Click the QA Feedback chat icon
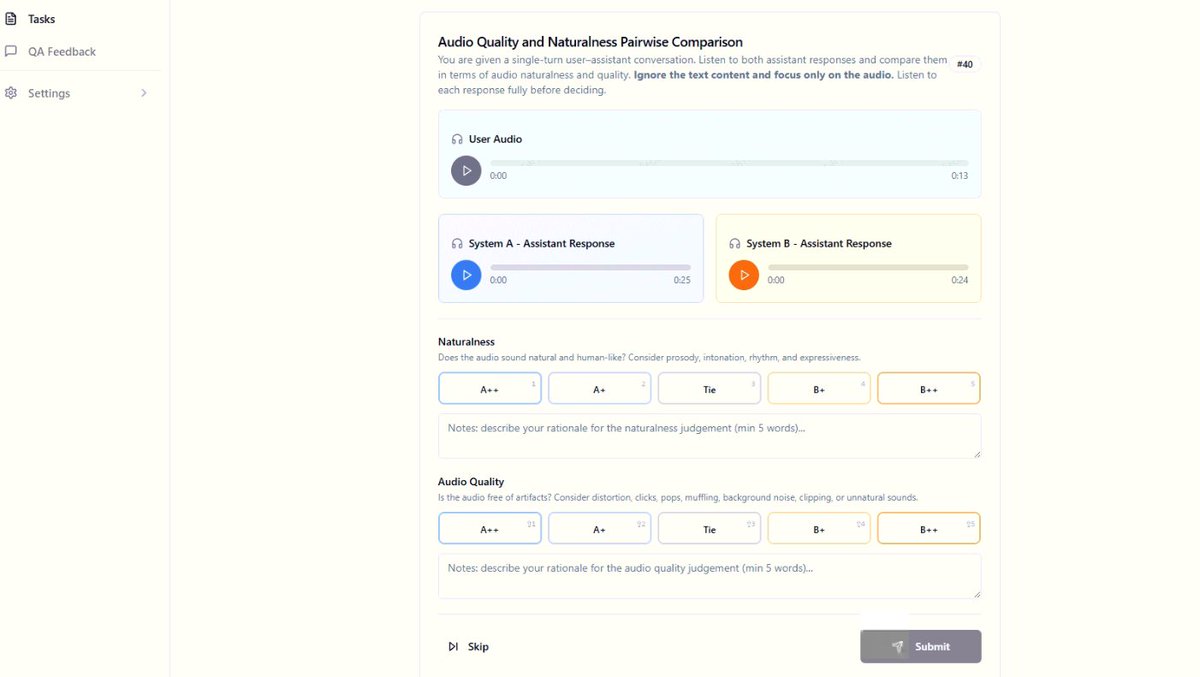This screenshot has width=1200, height=677. pos(11,51)
